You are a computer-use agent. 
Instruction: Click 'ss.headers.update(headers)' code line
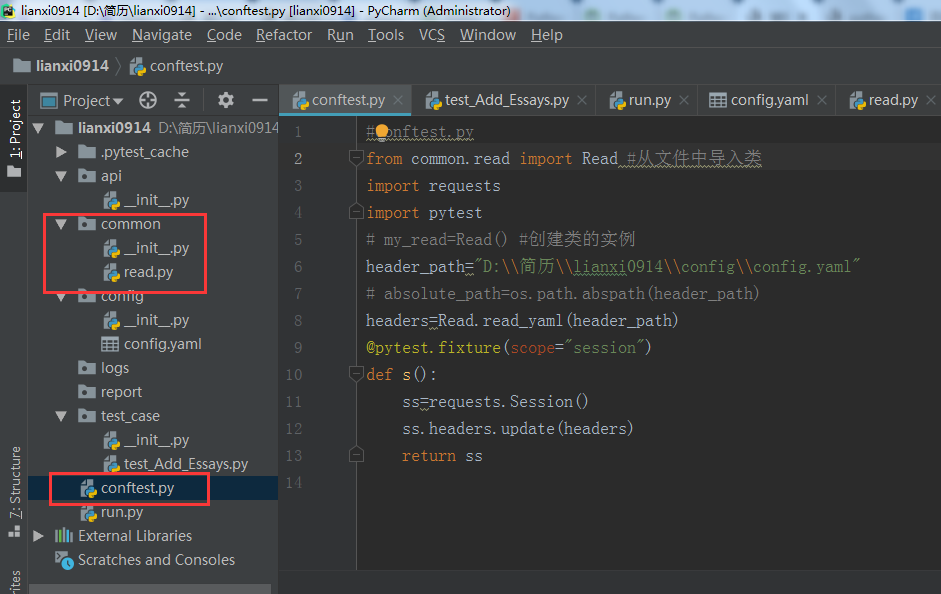point(518,428)
